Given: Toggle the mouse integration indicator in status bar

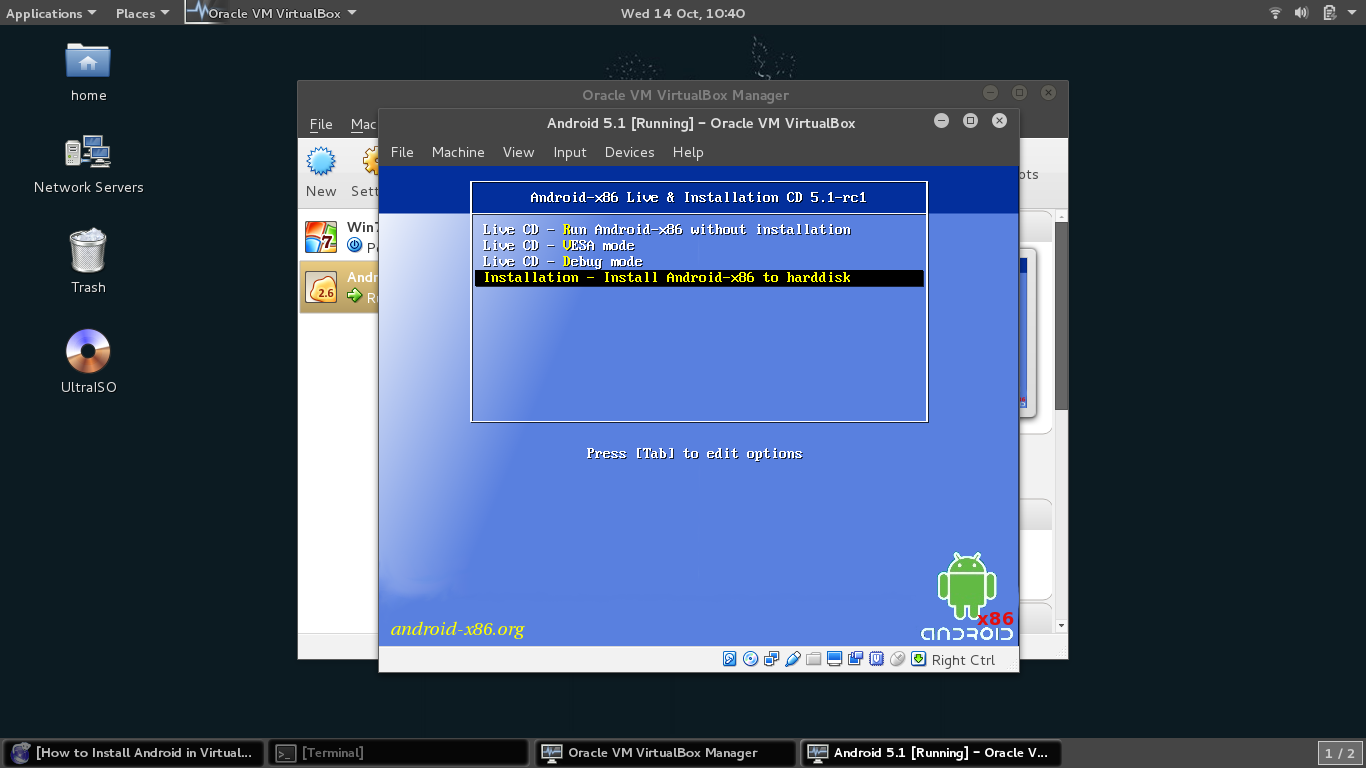Looking at the screenshot, I should click(x=898, y=659).
